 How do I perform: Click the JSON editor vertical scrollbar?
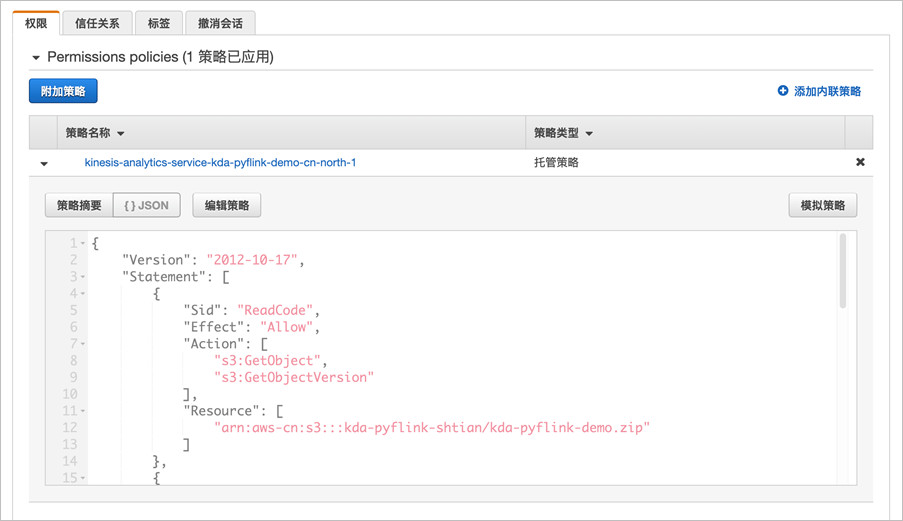coord(843,271)
